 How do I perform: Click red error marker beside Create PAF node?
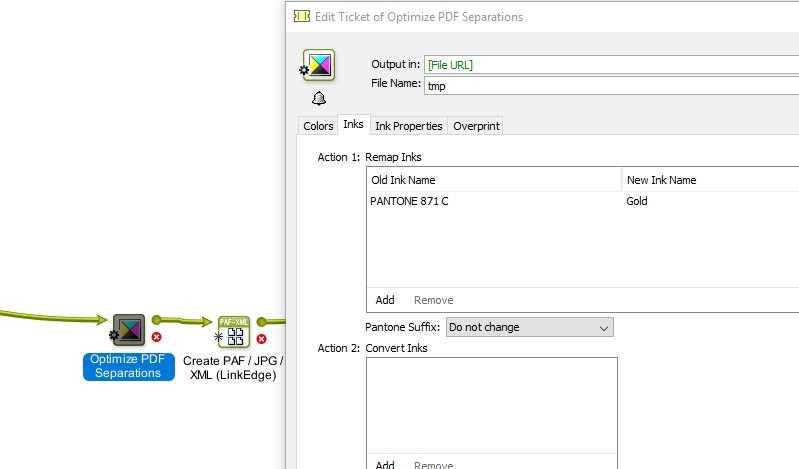(x=261, y=339)
